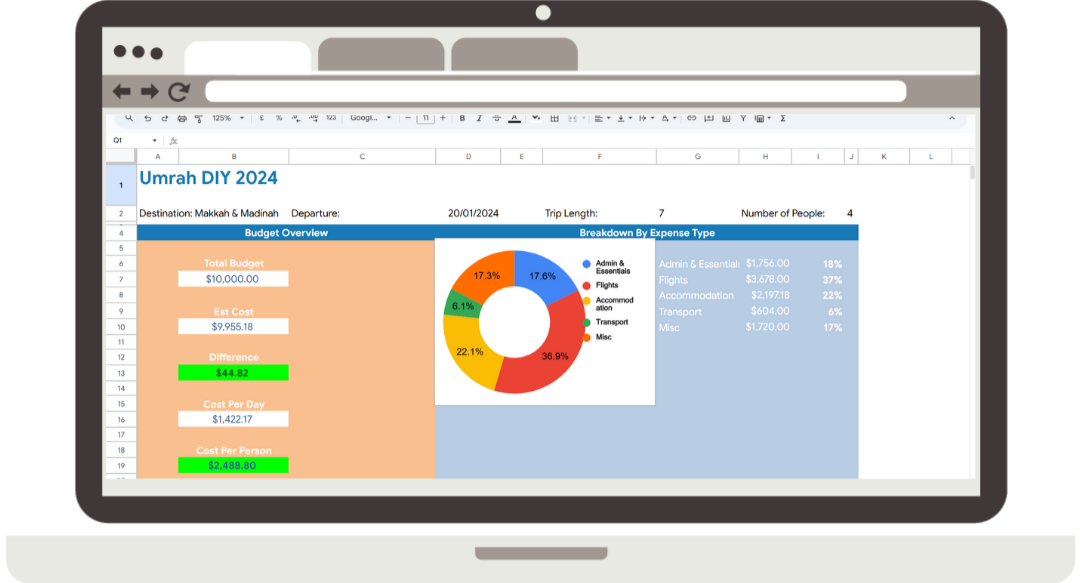Open more number formats 123 button

tap(331, 118)
